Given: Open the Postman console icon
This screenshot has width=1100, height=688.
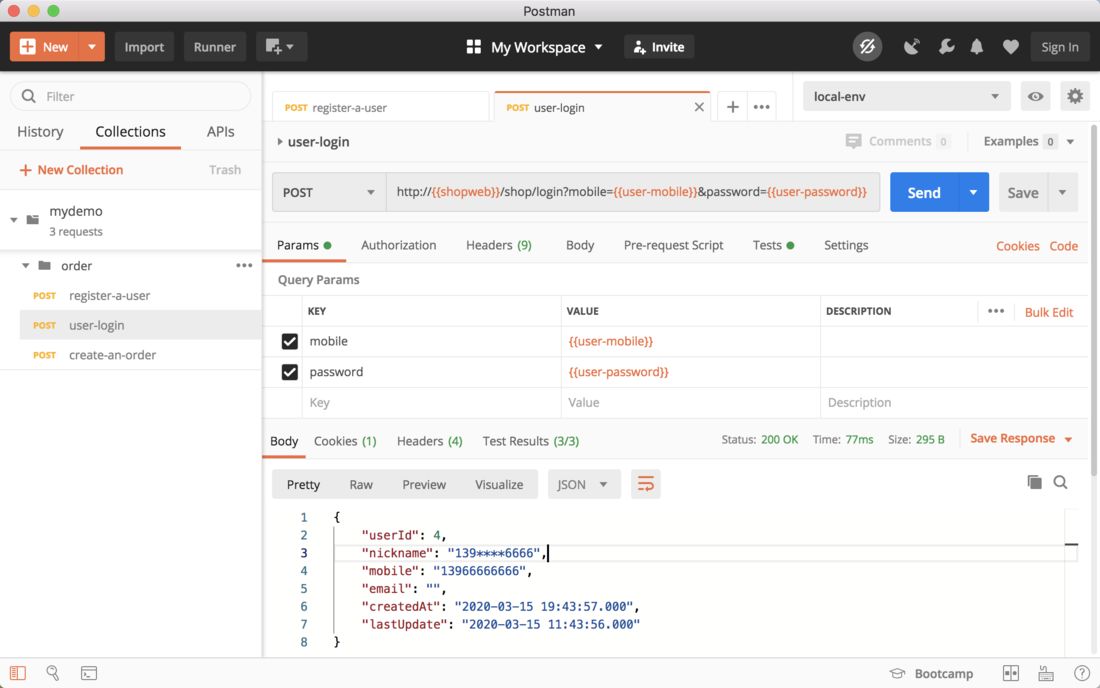Looking at the screenshot, I should tap(89, 674).
